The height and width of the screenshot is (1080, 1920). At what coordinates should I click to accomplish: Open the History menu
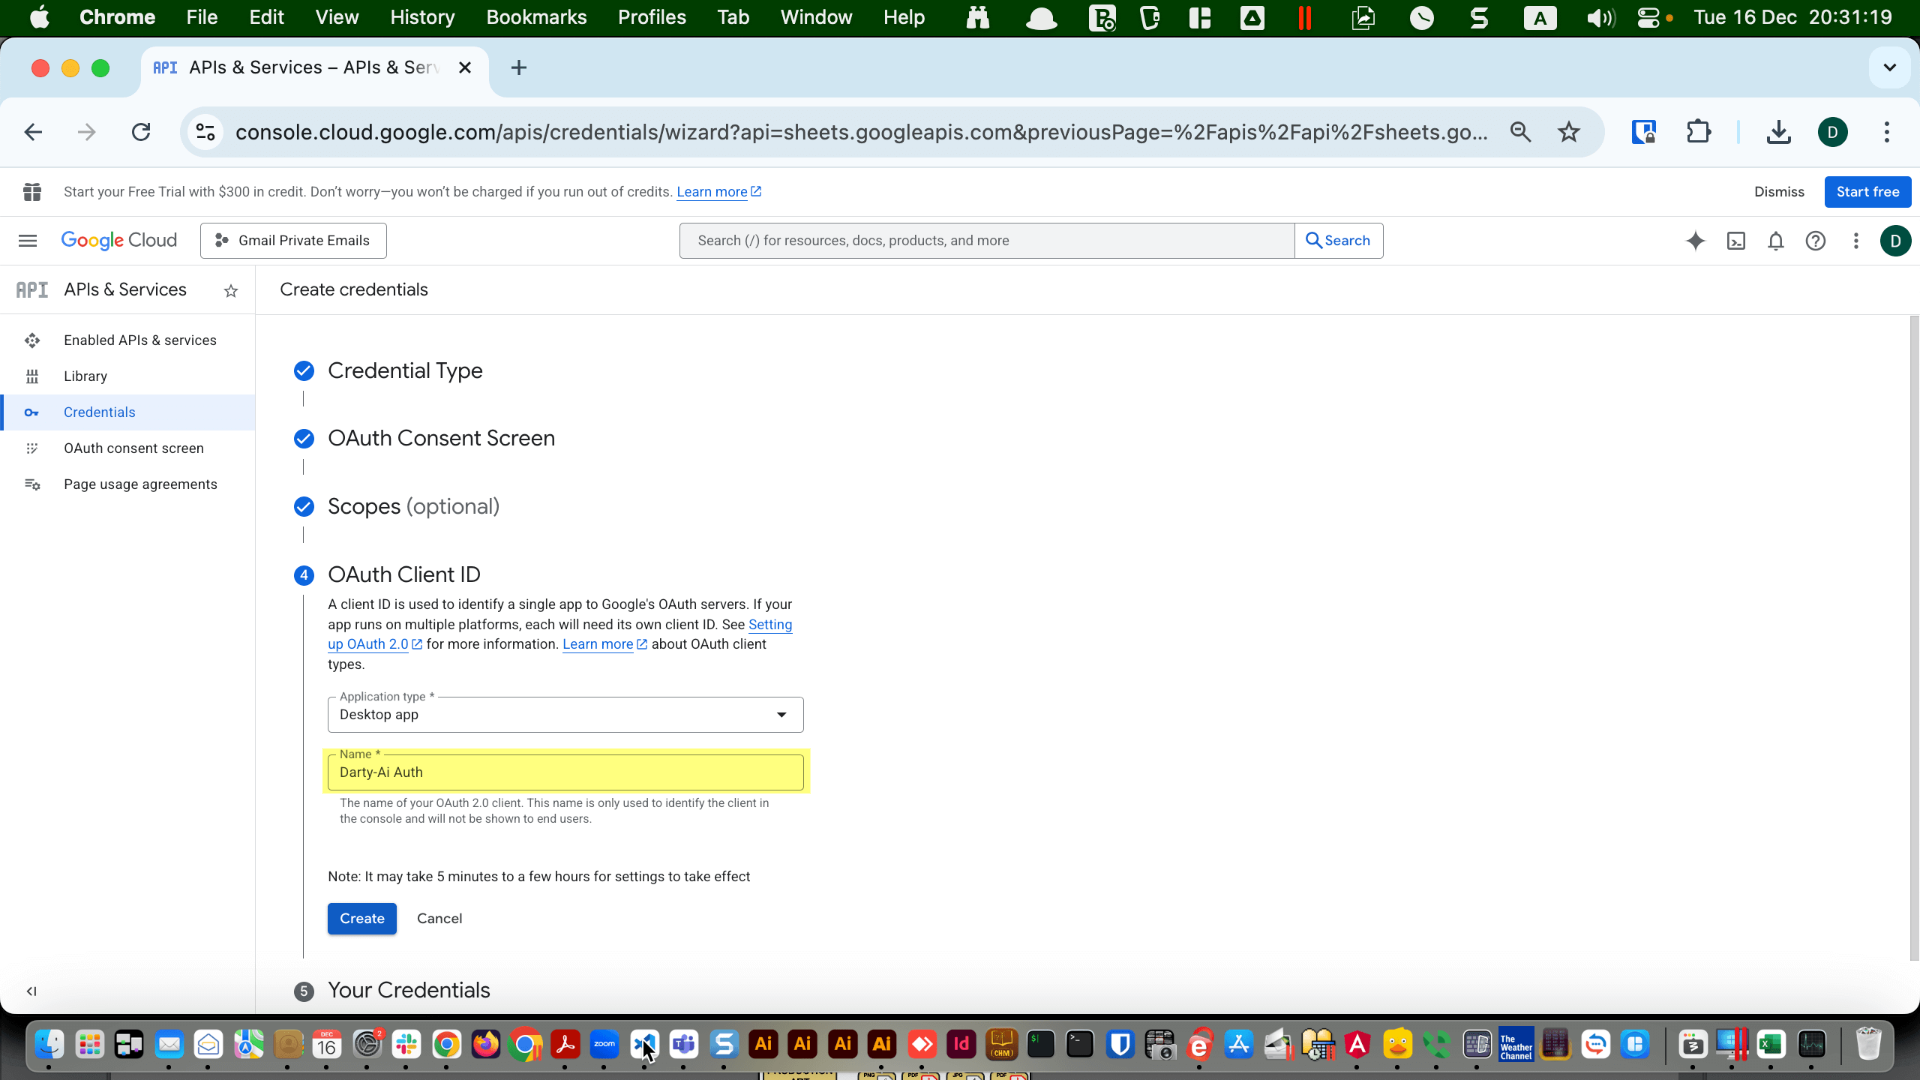click(x=421, y=17)
